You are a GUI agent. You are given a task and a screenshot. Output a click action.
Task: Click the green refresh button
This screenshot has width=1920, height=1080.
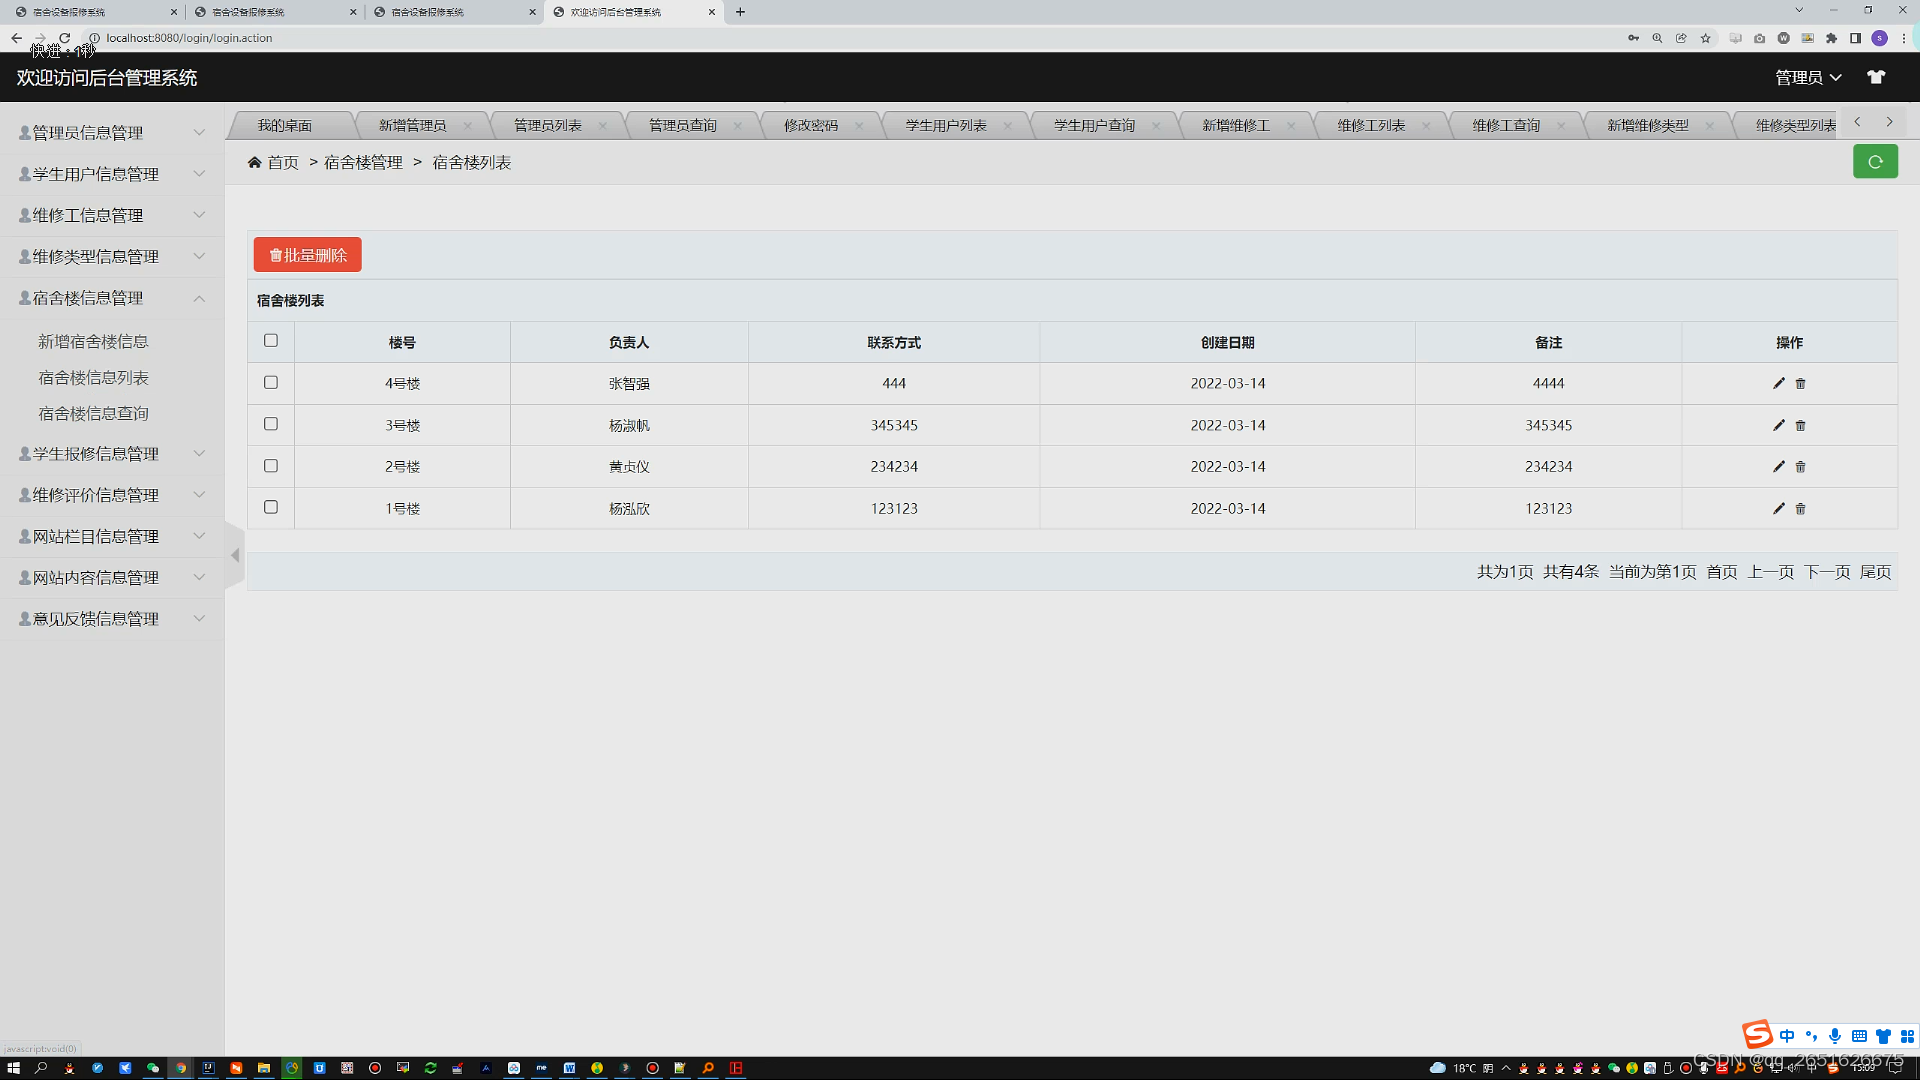1875,162
